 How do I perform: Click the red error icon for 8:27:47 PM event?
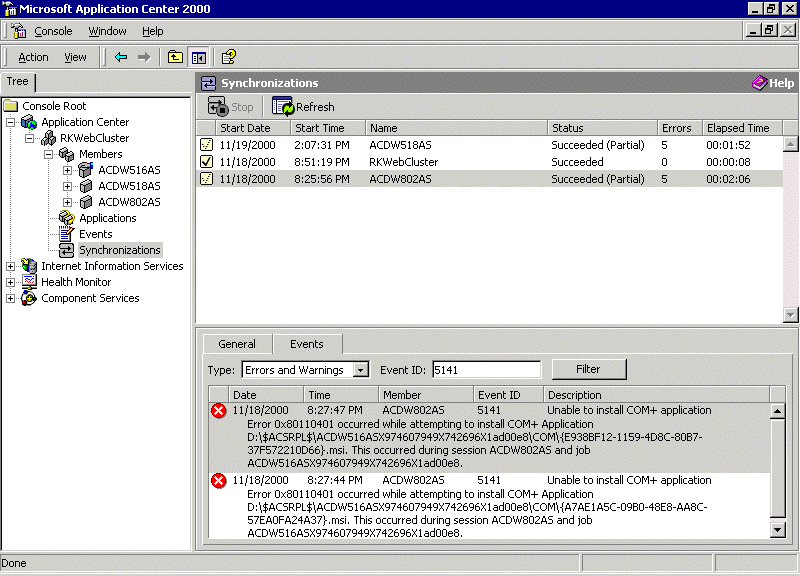click(219, 410)
